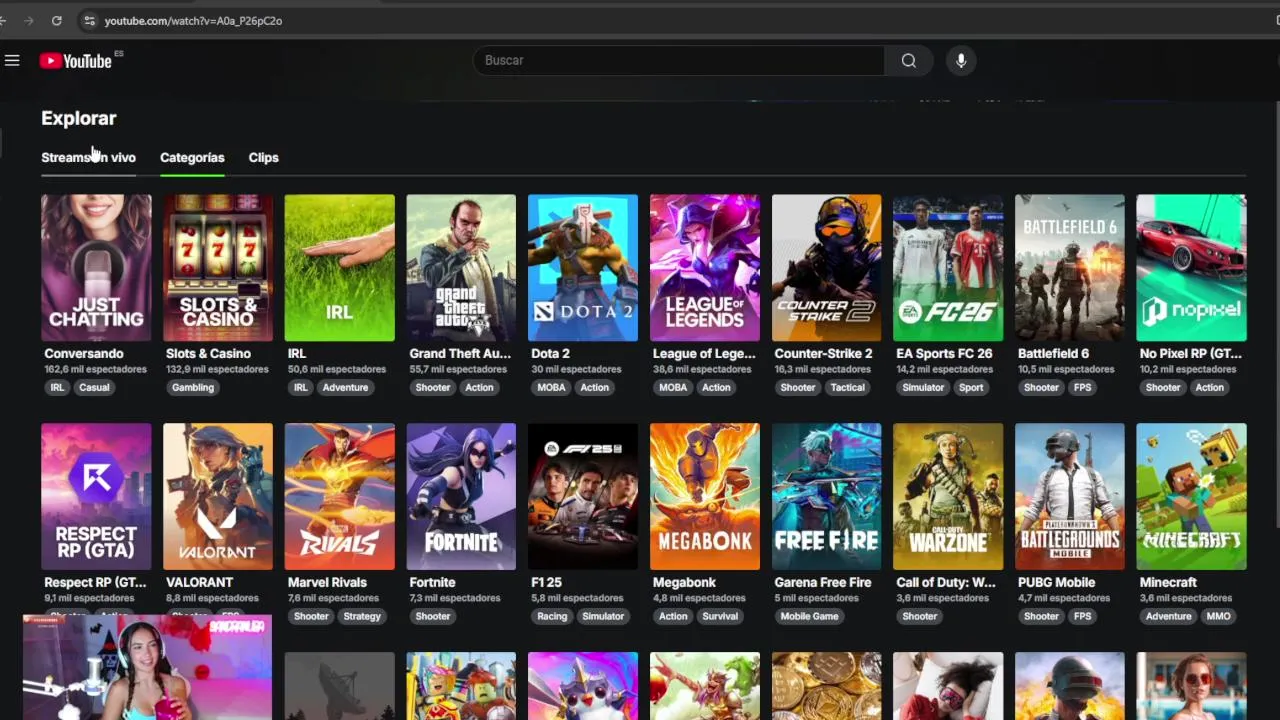This screenshot has height=720, width=1280.
Task: Open the IRL grass cover
Action: [x=340, y=268]
